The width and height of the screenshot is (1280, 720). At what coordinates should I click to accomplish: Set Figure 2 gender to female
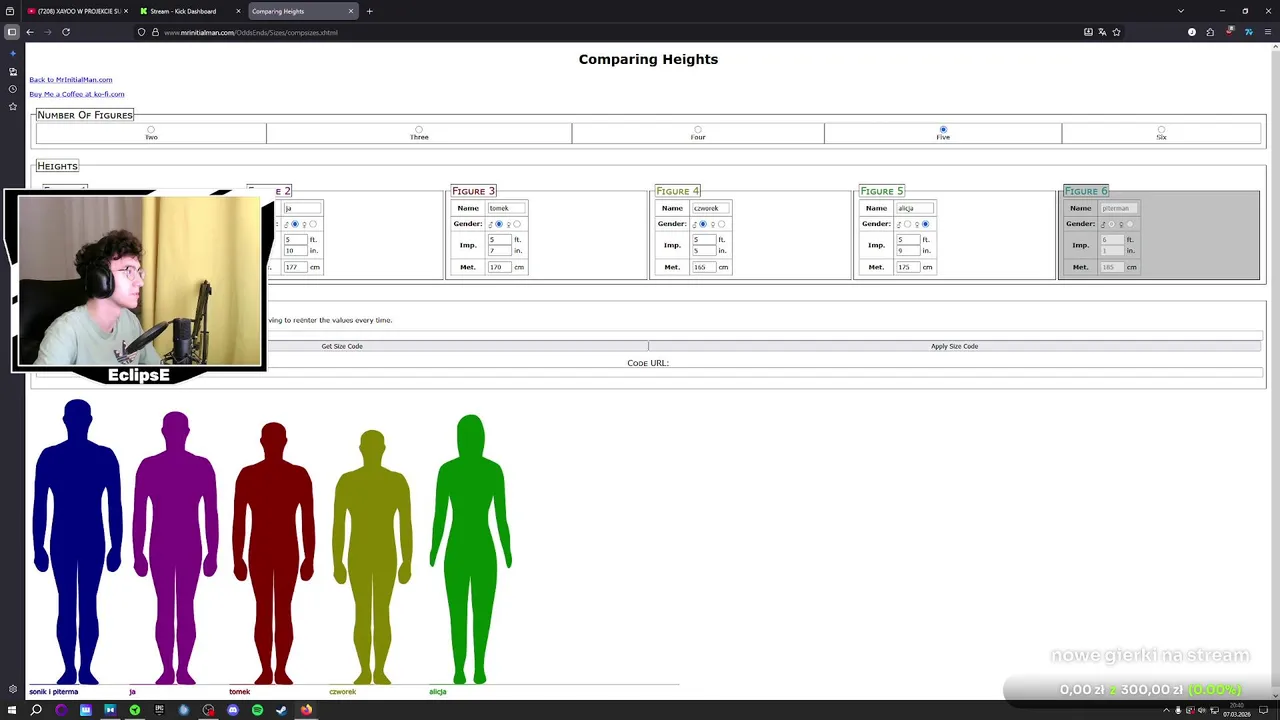313,224
